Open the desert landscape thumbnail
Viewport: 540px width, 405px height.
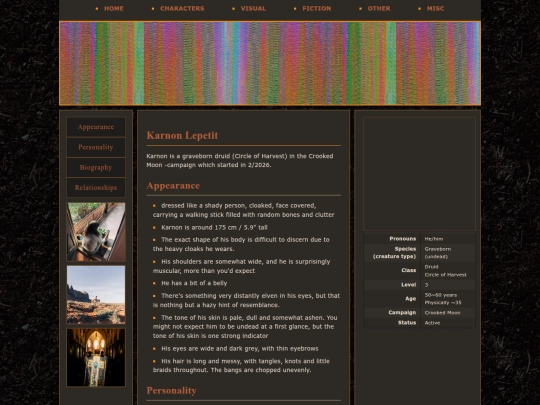(x=96, y=295)
